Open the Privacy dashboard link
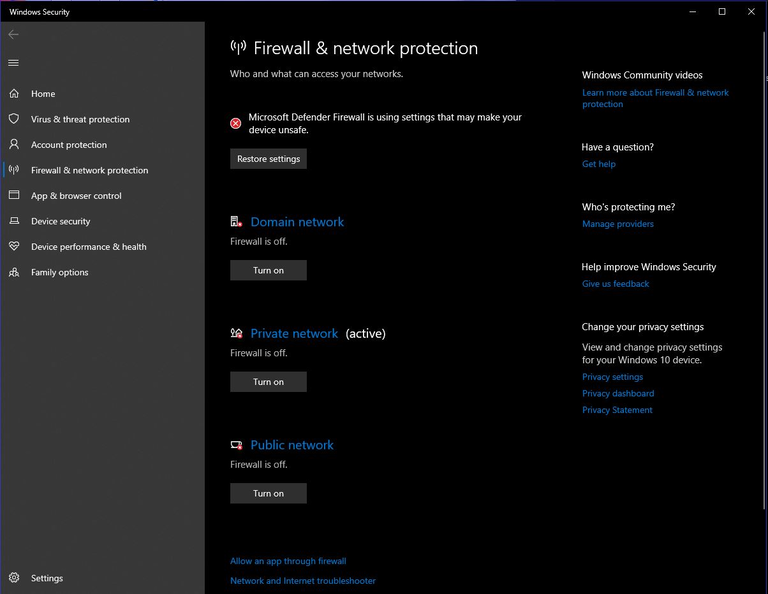Image resolution: width=768 pixels, height=594 pixels. pos(618,394)
